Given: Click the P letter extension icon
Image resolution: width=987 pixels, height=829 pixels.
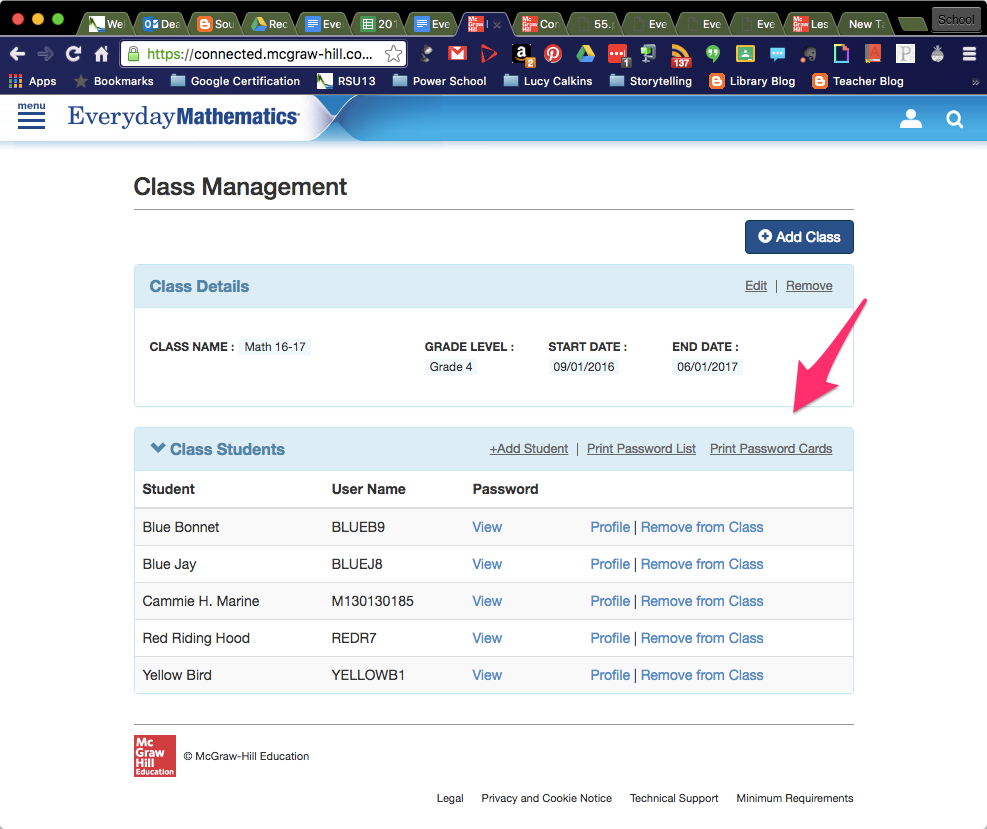Looking at the screenshot, I should pyautogui.click(x=905, y=54).
